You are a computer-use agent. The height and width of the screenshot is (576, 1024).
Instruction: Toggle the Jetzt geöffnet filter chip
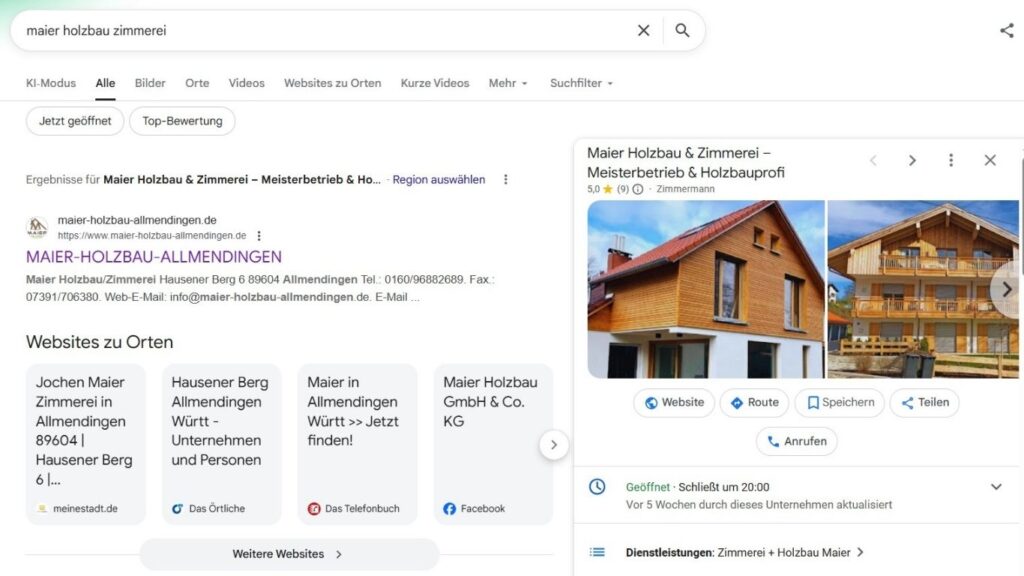(75, 121)
